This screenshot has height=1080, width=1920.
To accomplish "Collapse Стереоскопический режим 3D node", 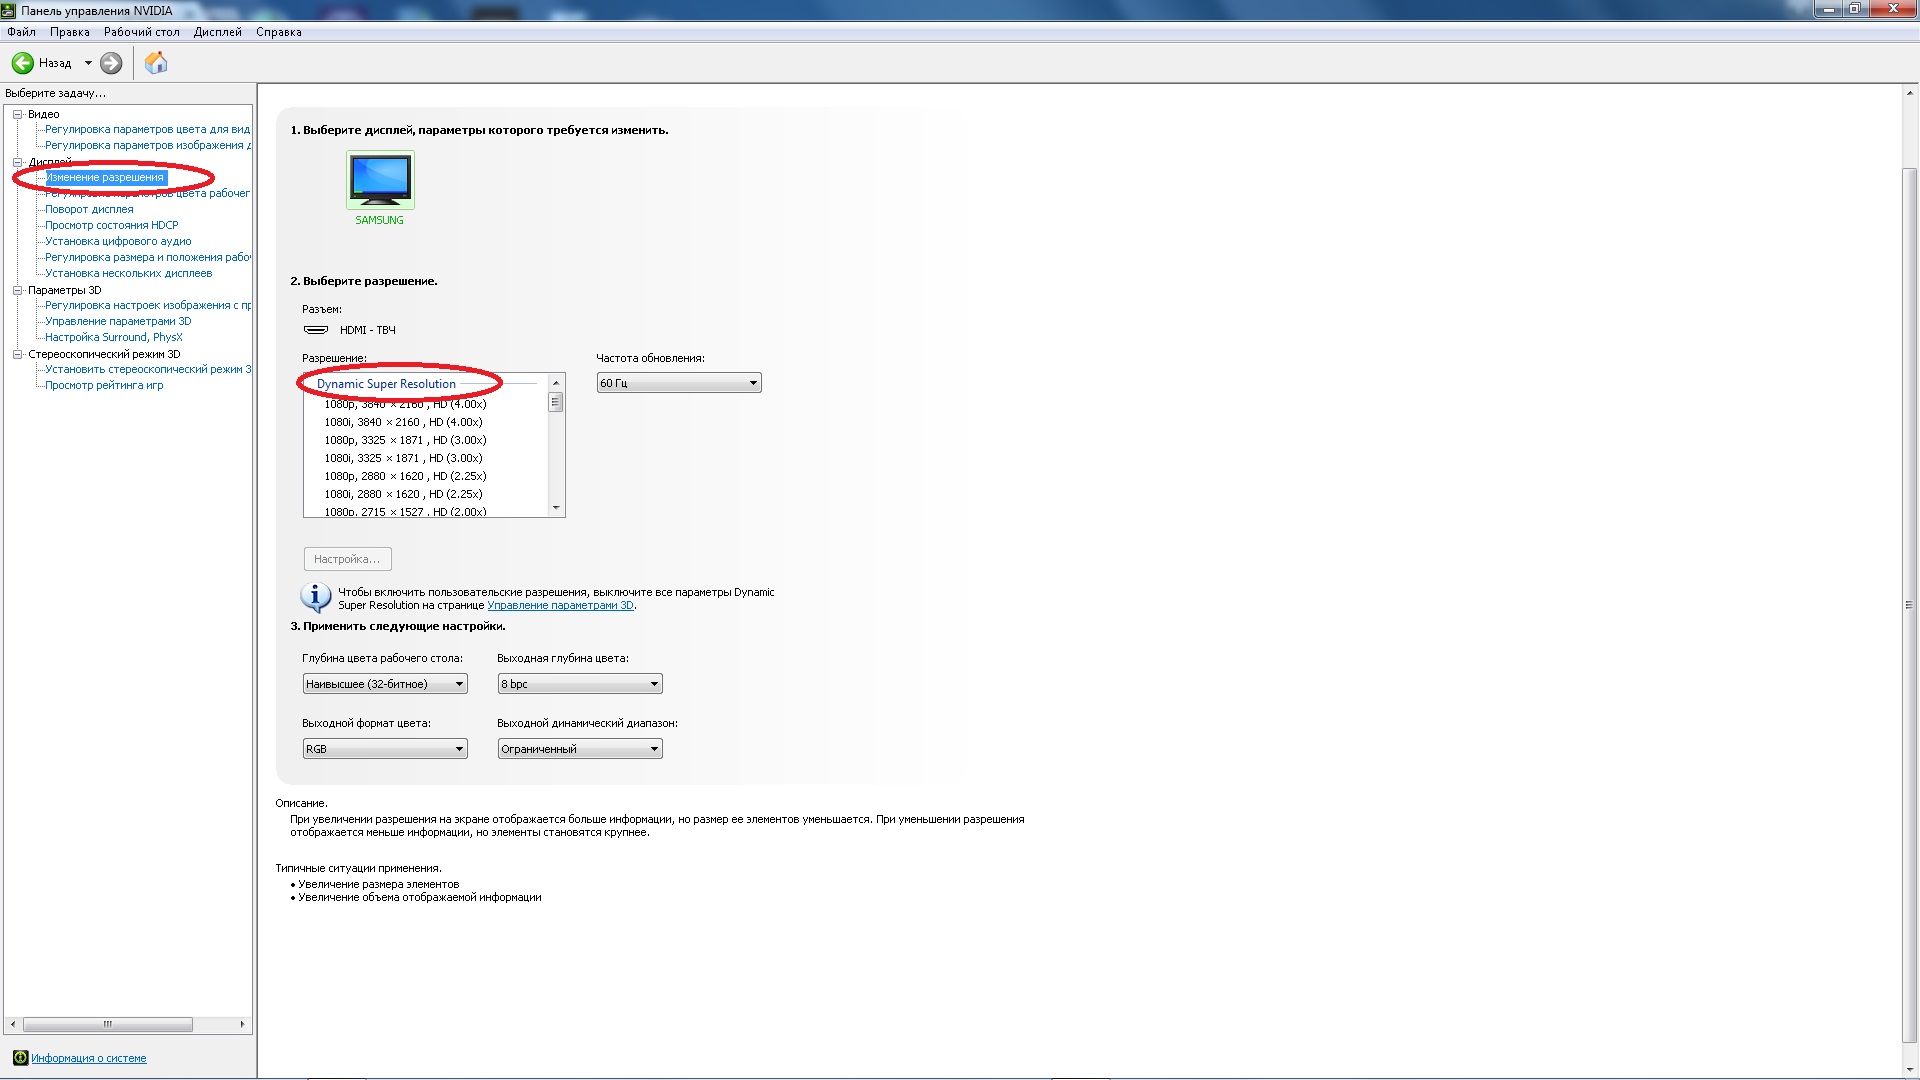I will 17,354.
